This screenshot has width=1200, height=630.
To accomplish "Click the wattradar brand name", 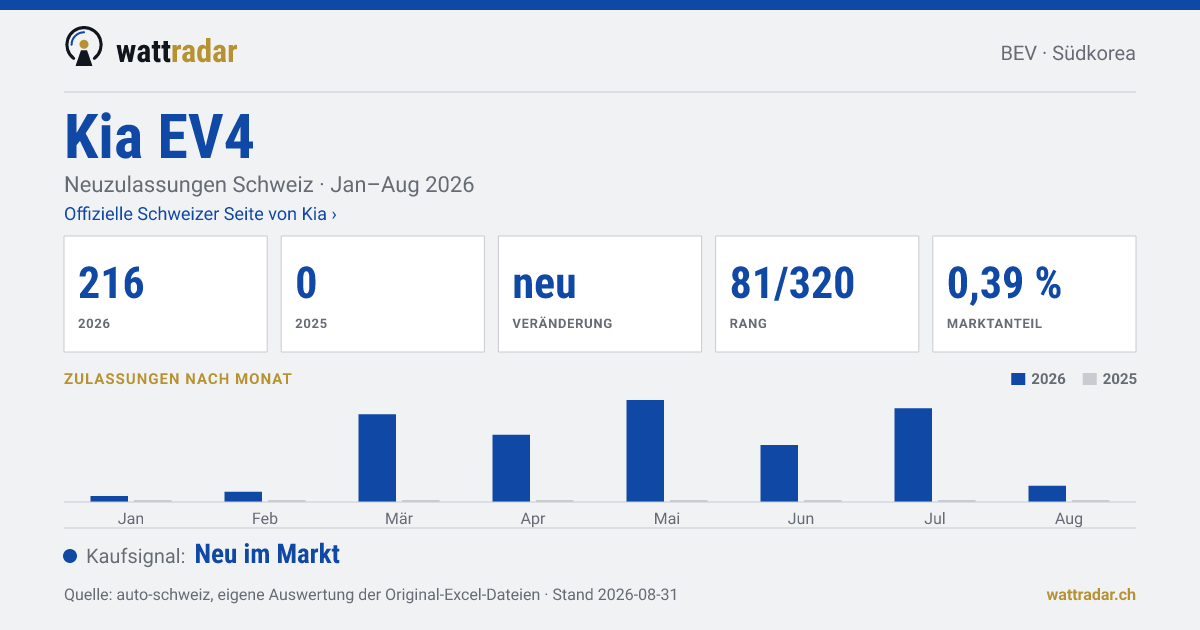I will pyautogui.click(x=177, y=51).
